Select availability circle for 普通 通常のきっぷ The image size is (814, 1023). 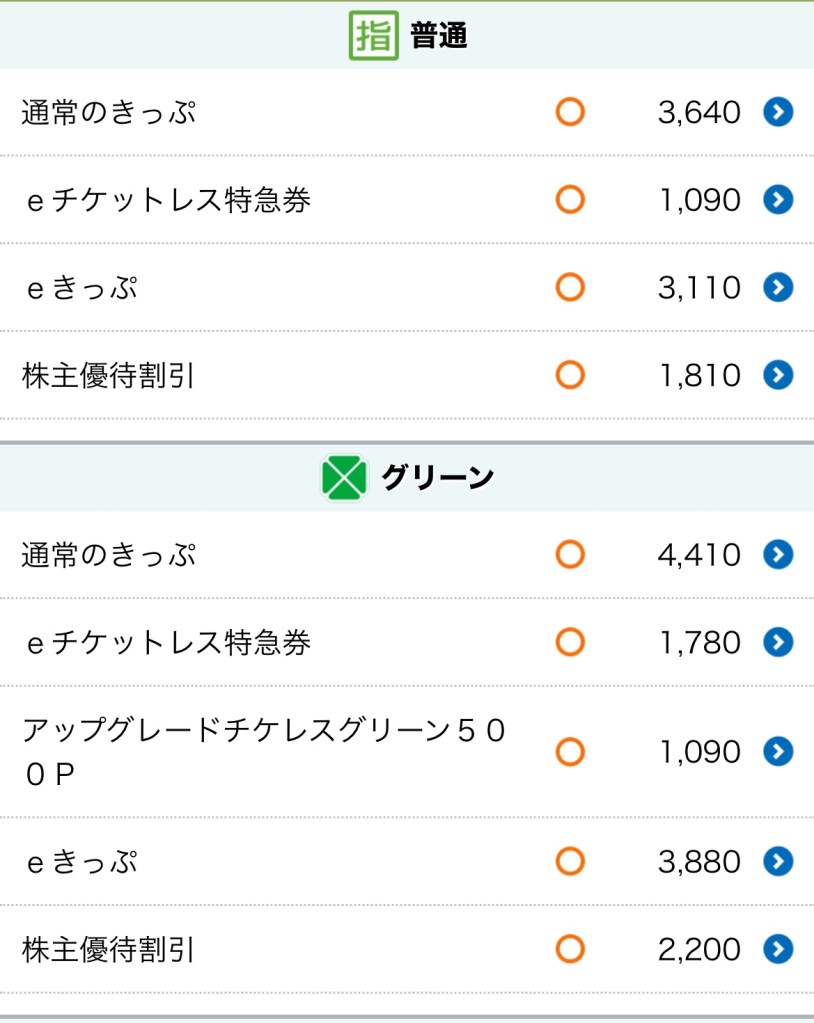pyautogui.click(x=570, y=112)
